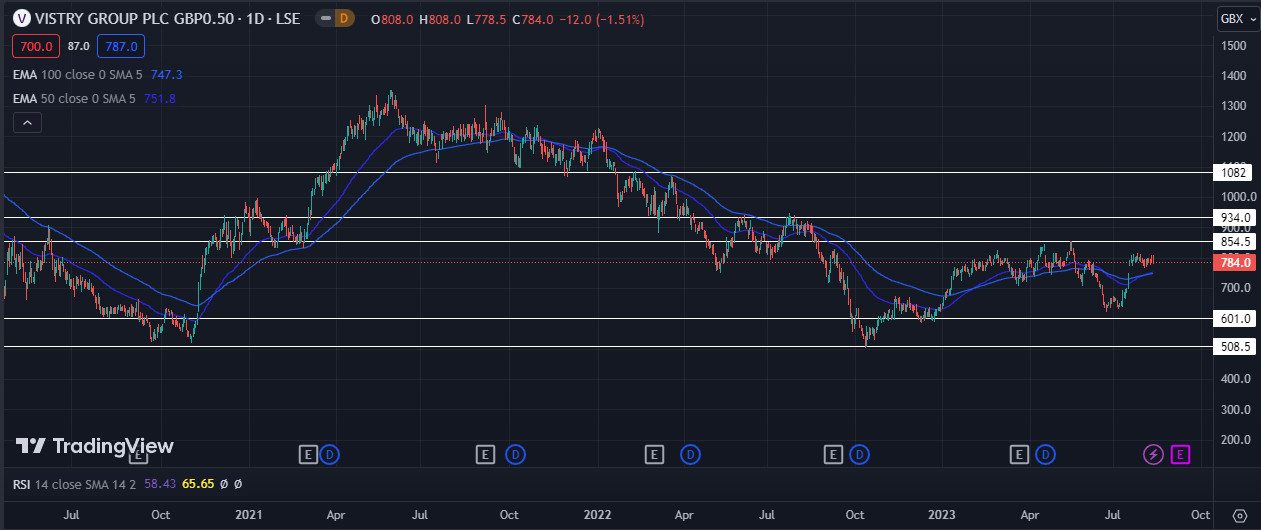Image resolution: width=1261 pixels, height=530 pixels.
Task: Open chart settings gear icon
Action: click(x=1239, y=515)
